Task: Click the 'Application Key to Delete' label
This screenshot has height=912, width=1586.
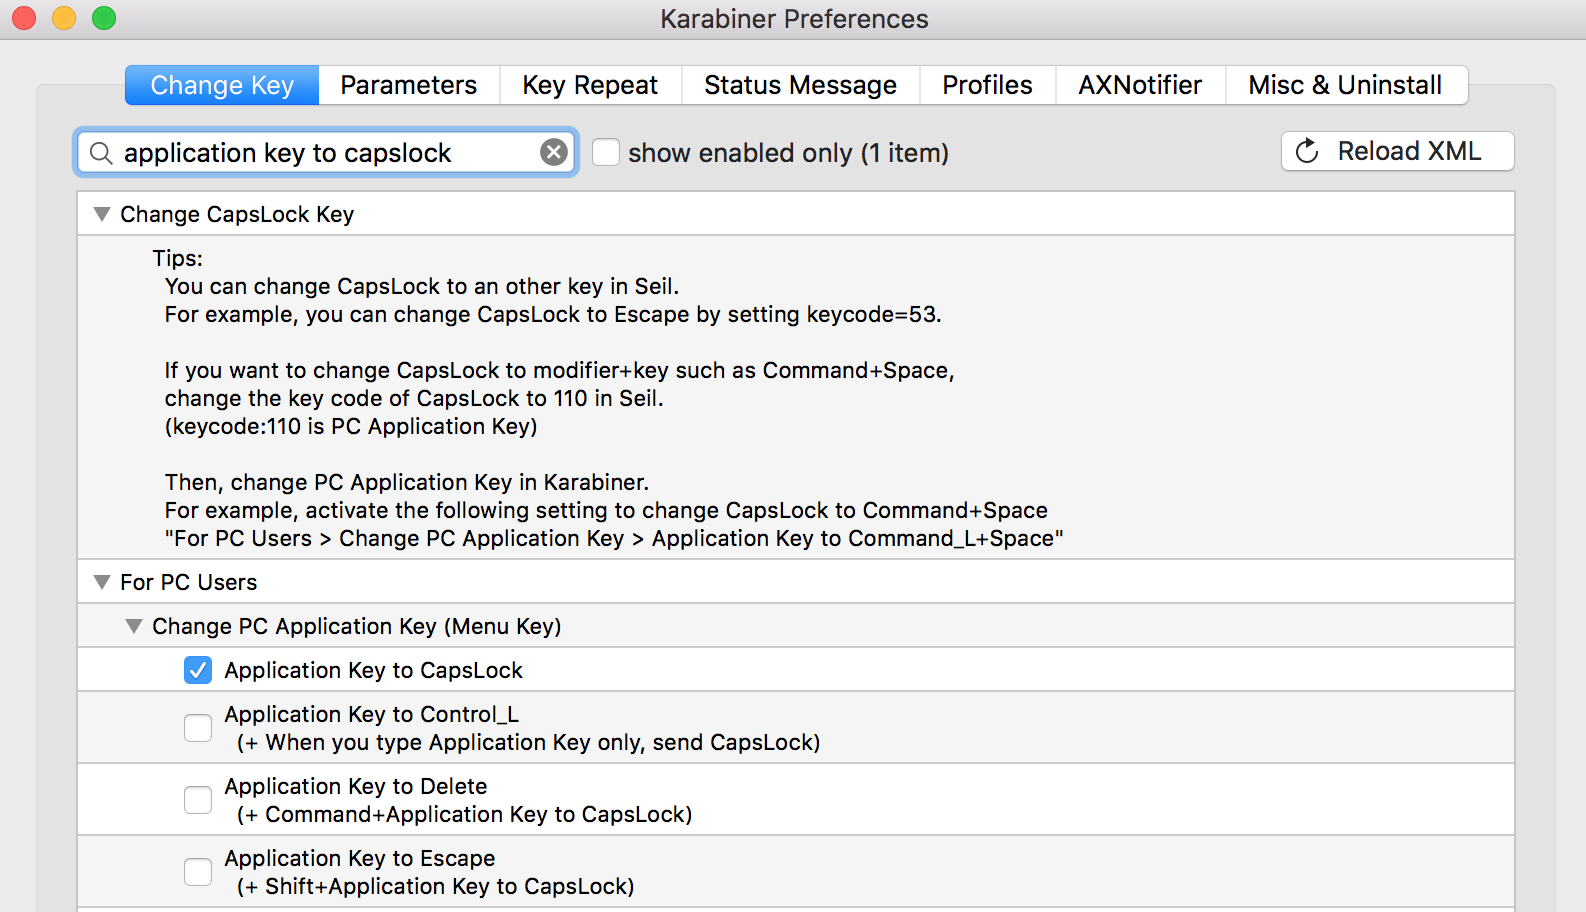Action: click(x=355, y=786)
